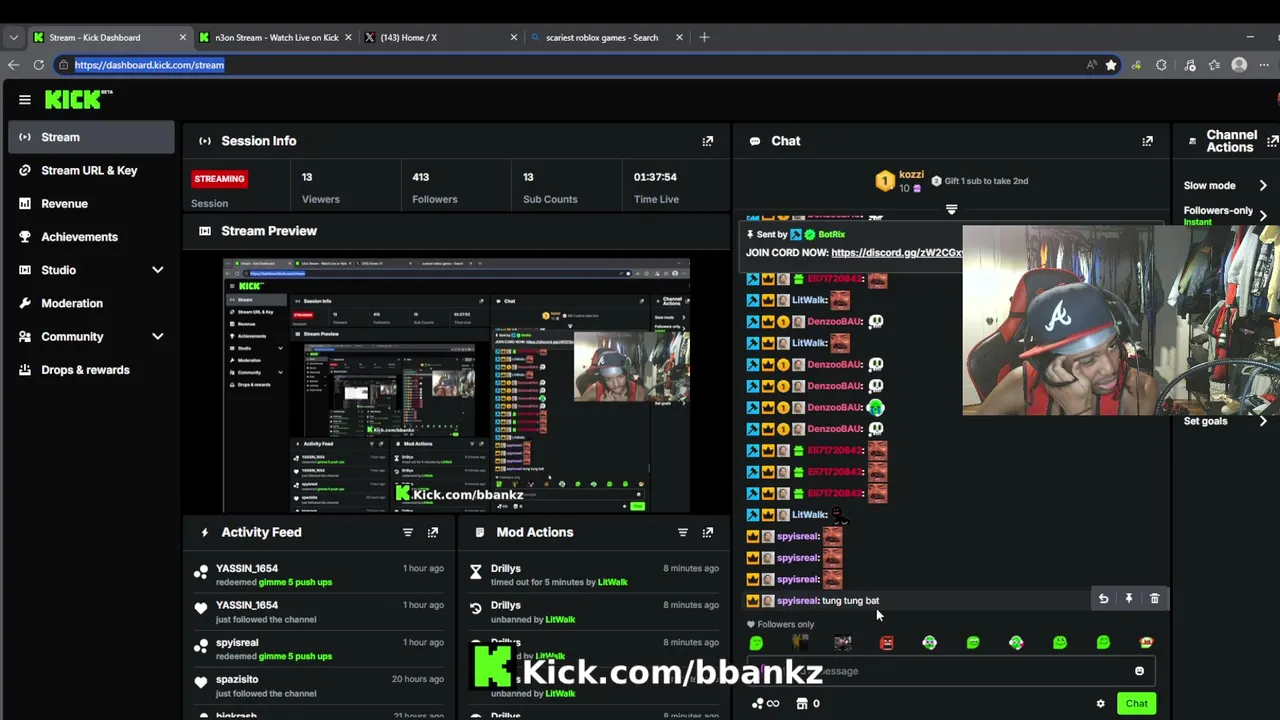Open Stream URL & Key page
This screenshot has height=720, width=1280.
[x=91, y=170]
